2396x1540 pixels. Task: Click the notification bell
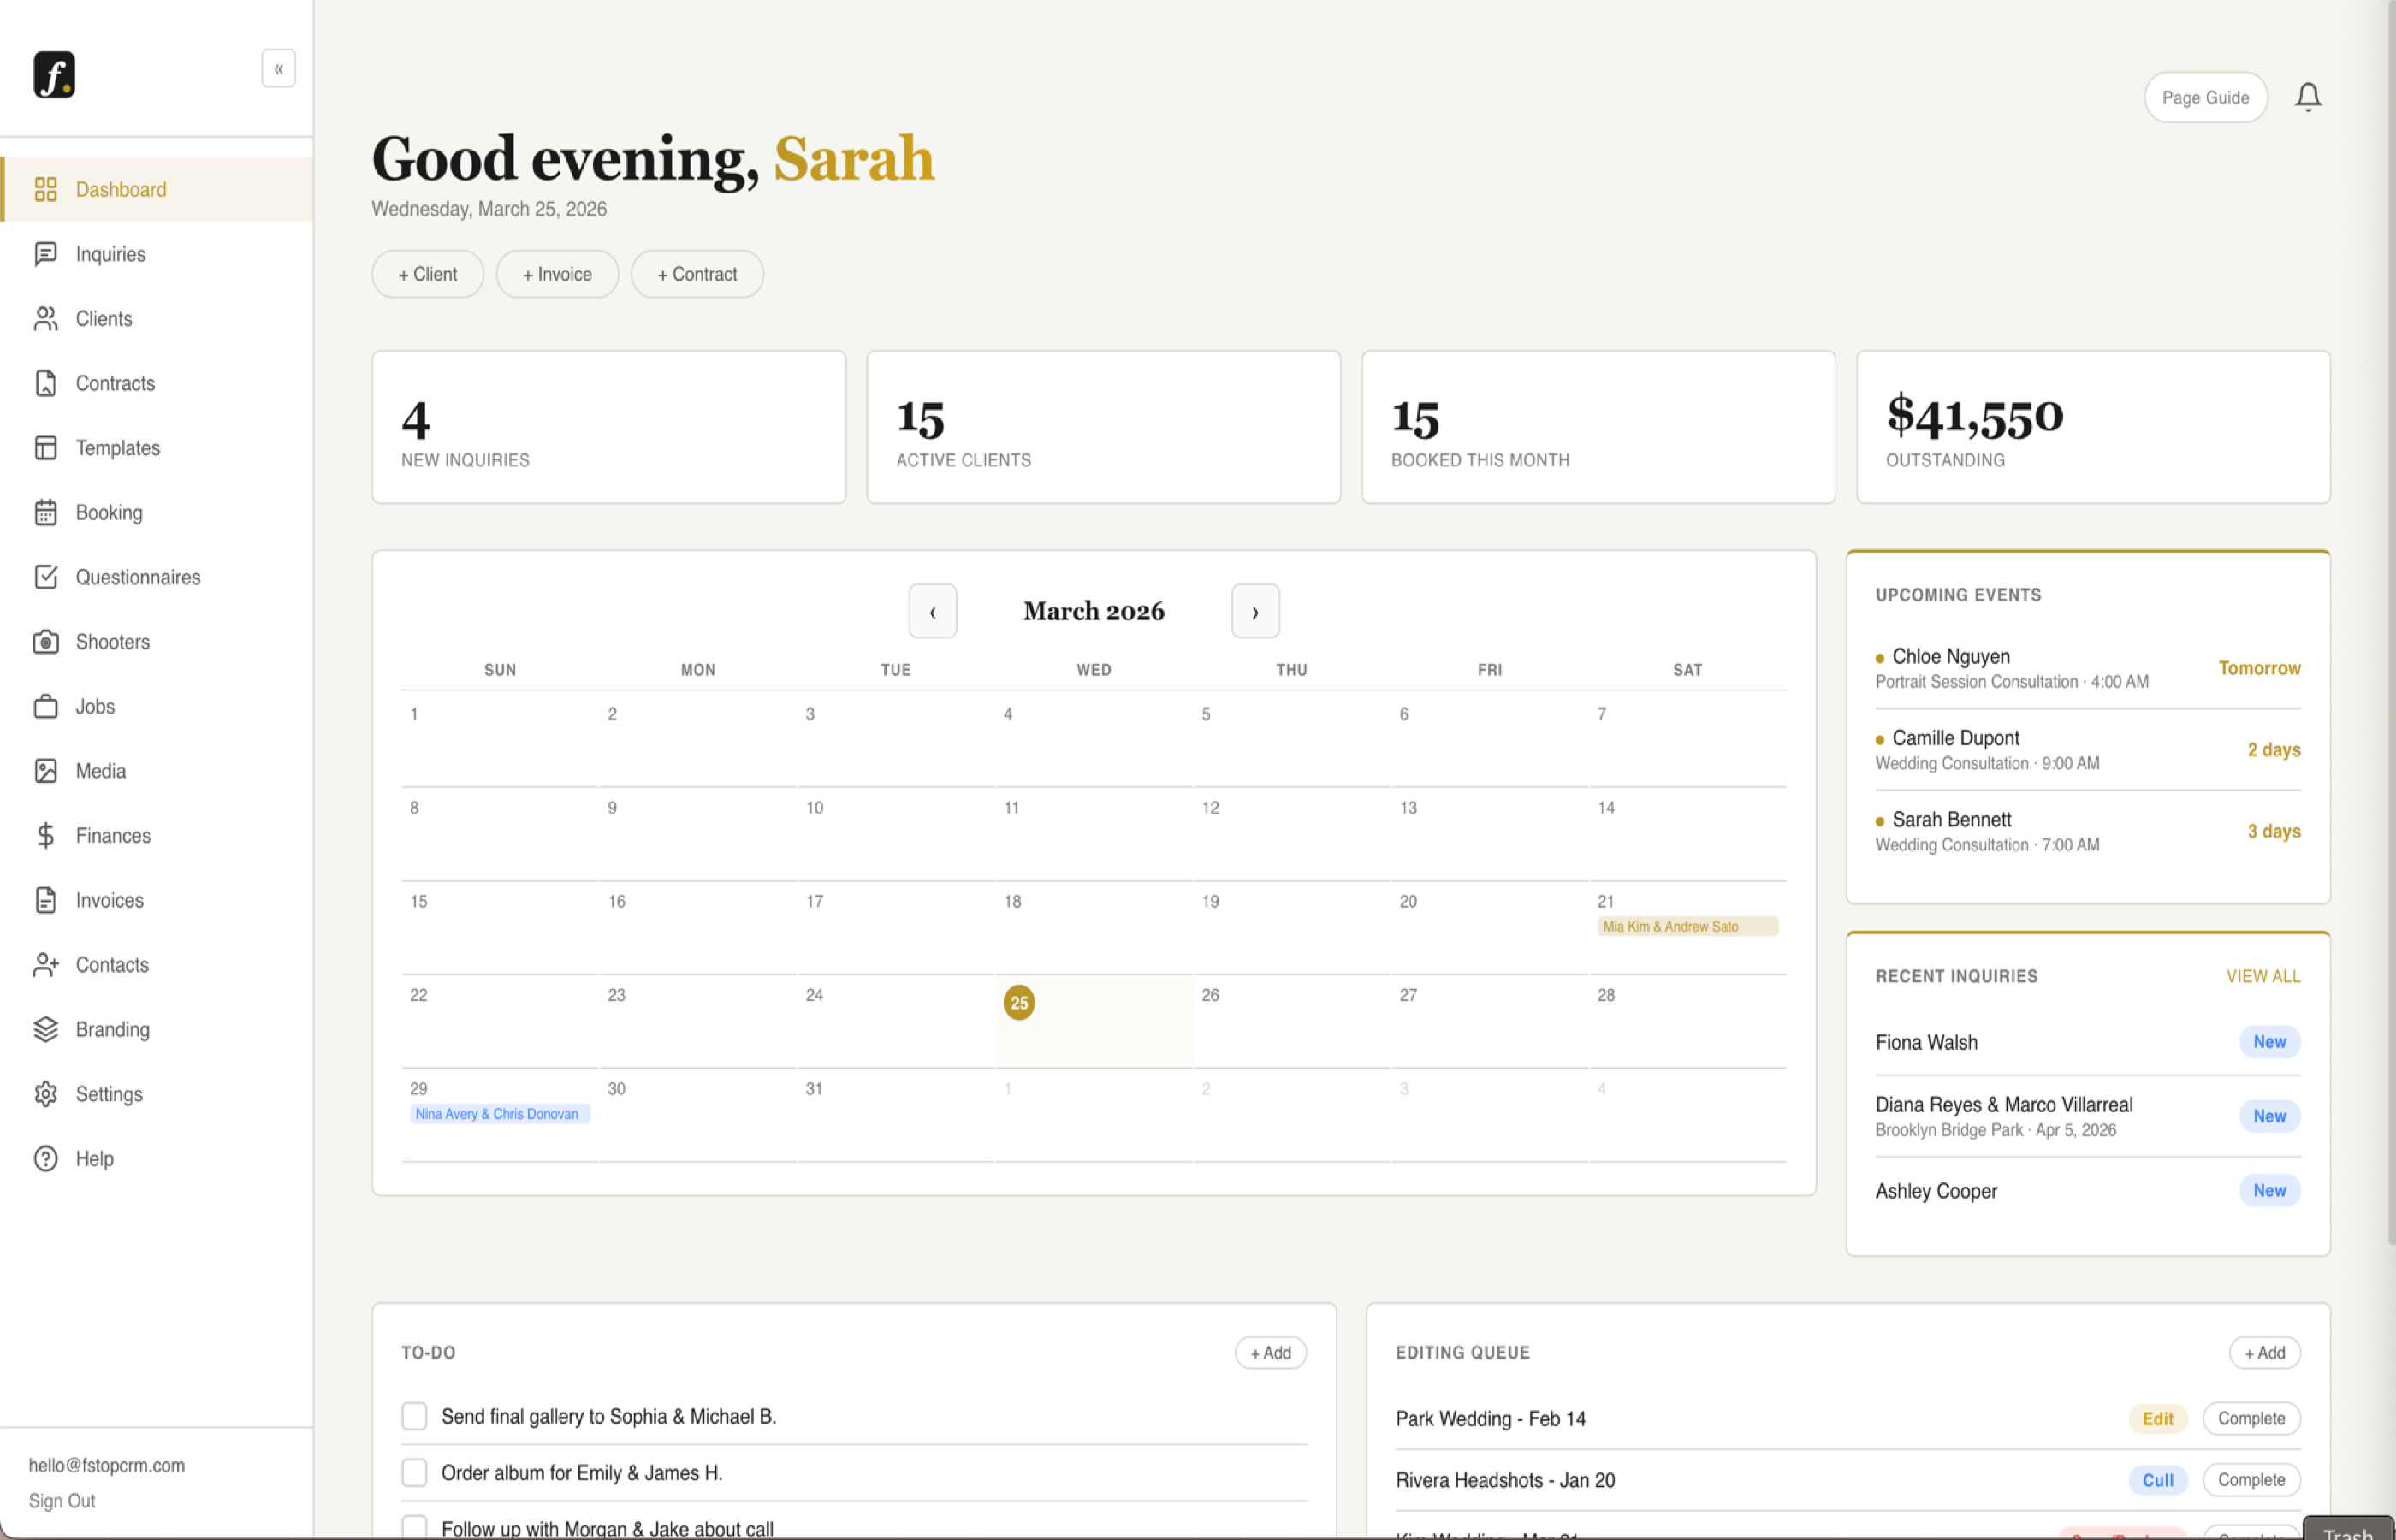coord(2309,96)
